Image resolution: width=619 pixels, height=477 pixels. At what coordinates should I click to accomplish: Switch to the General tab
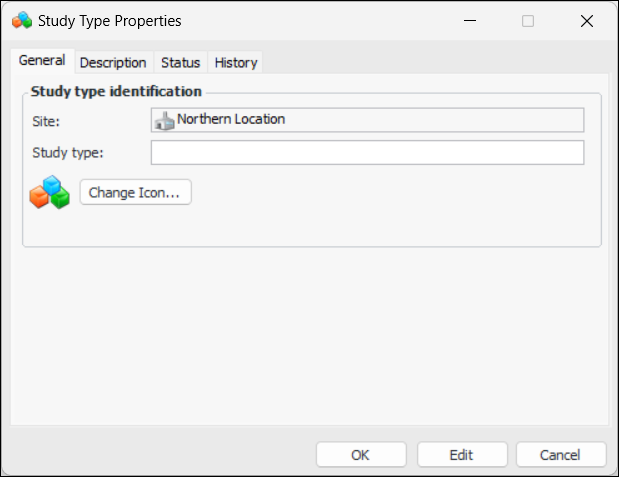[x=42, y=61]
